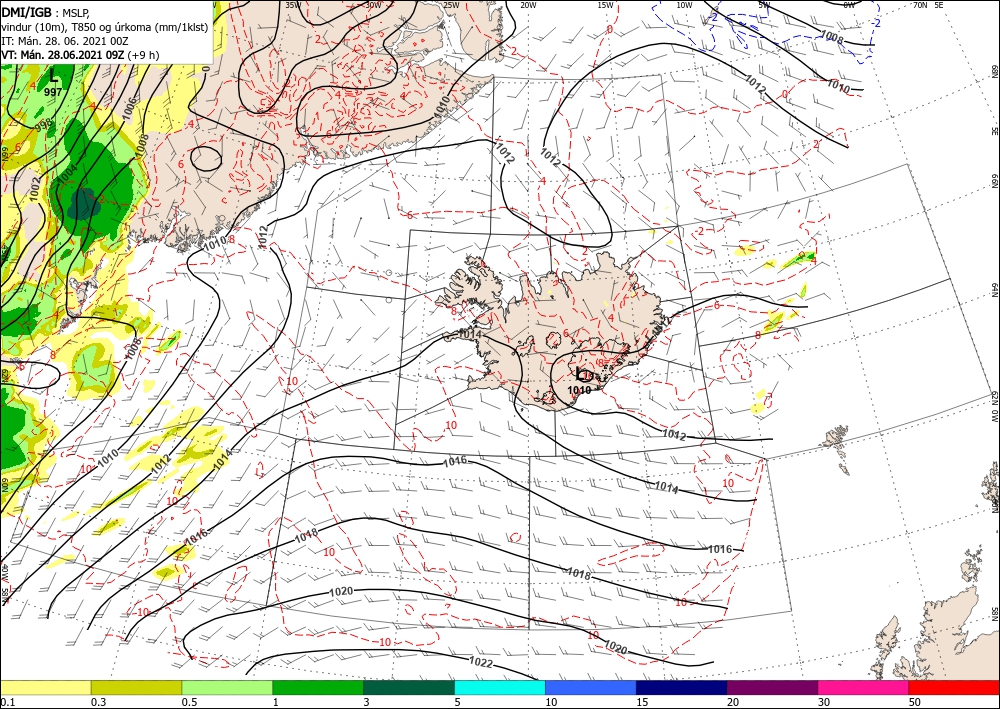
Task: Pick the cyan 5–10 legend swatch
Action: (x=500, y=687)
